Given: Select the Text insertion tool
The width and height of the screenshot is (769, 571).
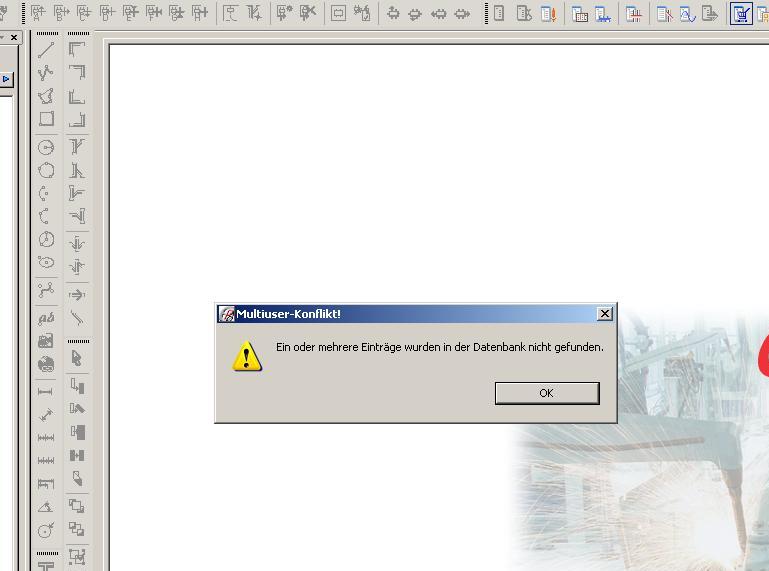Looking at the screenshot, I should click(x=46, y=318).
